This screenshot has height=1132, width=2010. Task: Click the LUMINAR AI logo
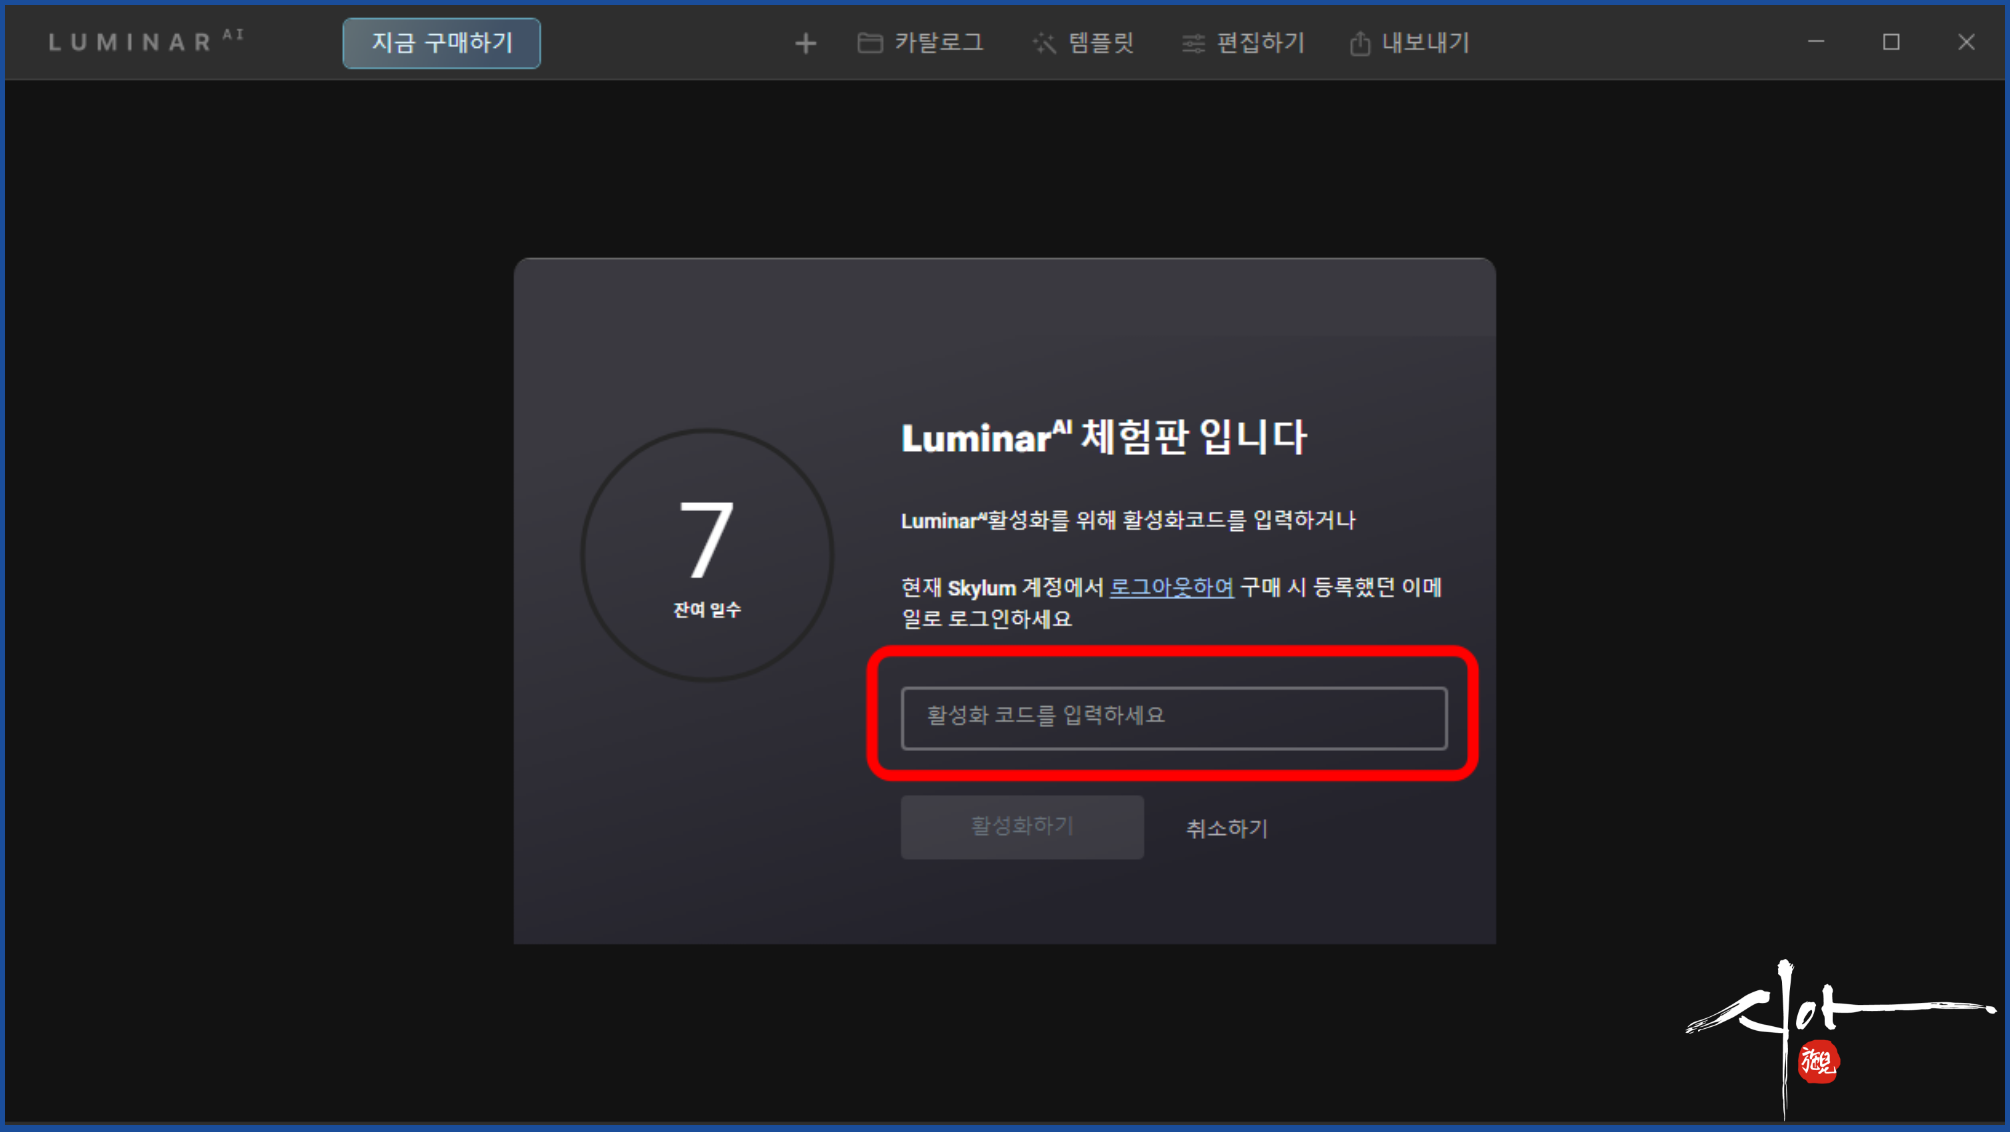[x=146, y=41]
